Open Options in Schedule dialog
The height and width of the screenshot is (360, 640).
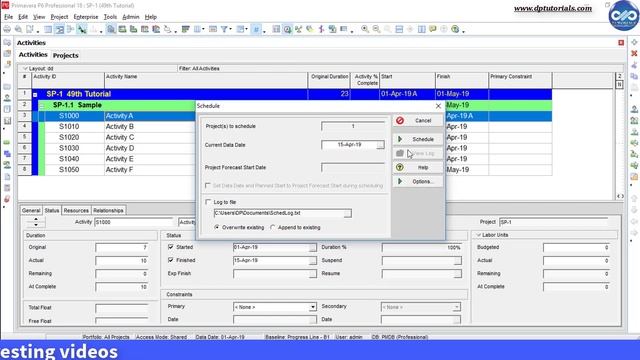coord(417,181)
